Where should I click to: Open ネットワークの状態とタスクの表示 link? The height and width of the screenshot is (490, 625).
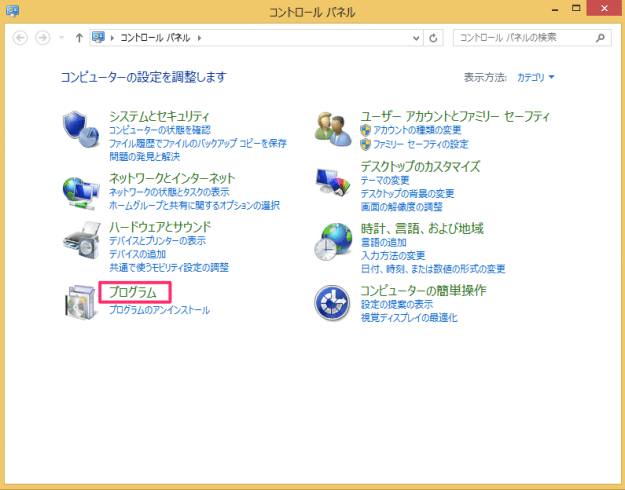point(169,192)
